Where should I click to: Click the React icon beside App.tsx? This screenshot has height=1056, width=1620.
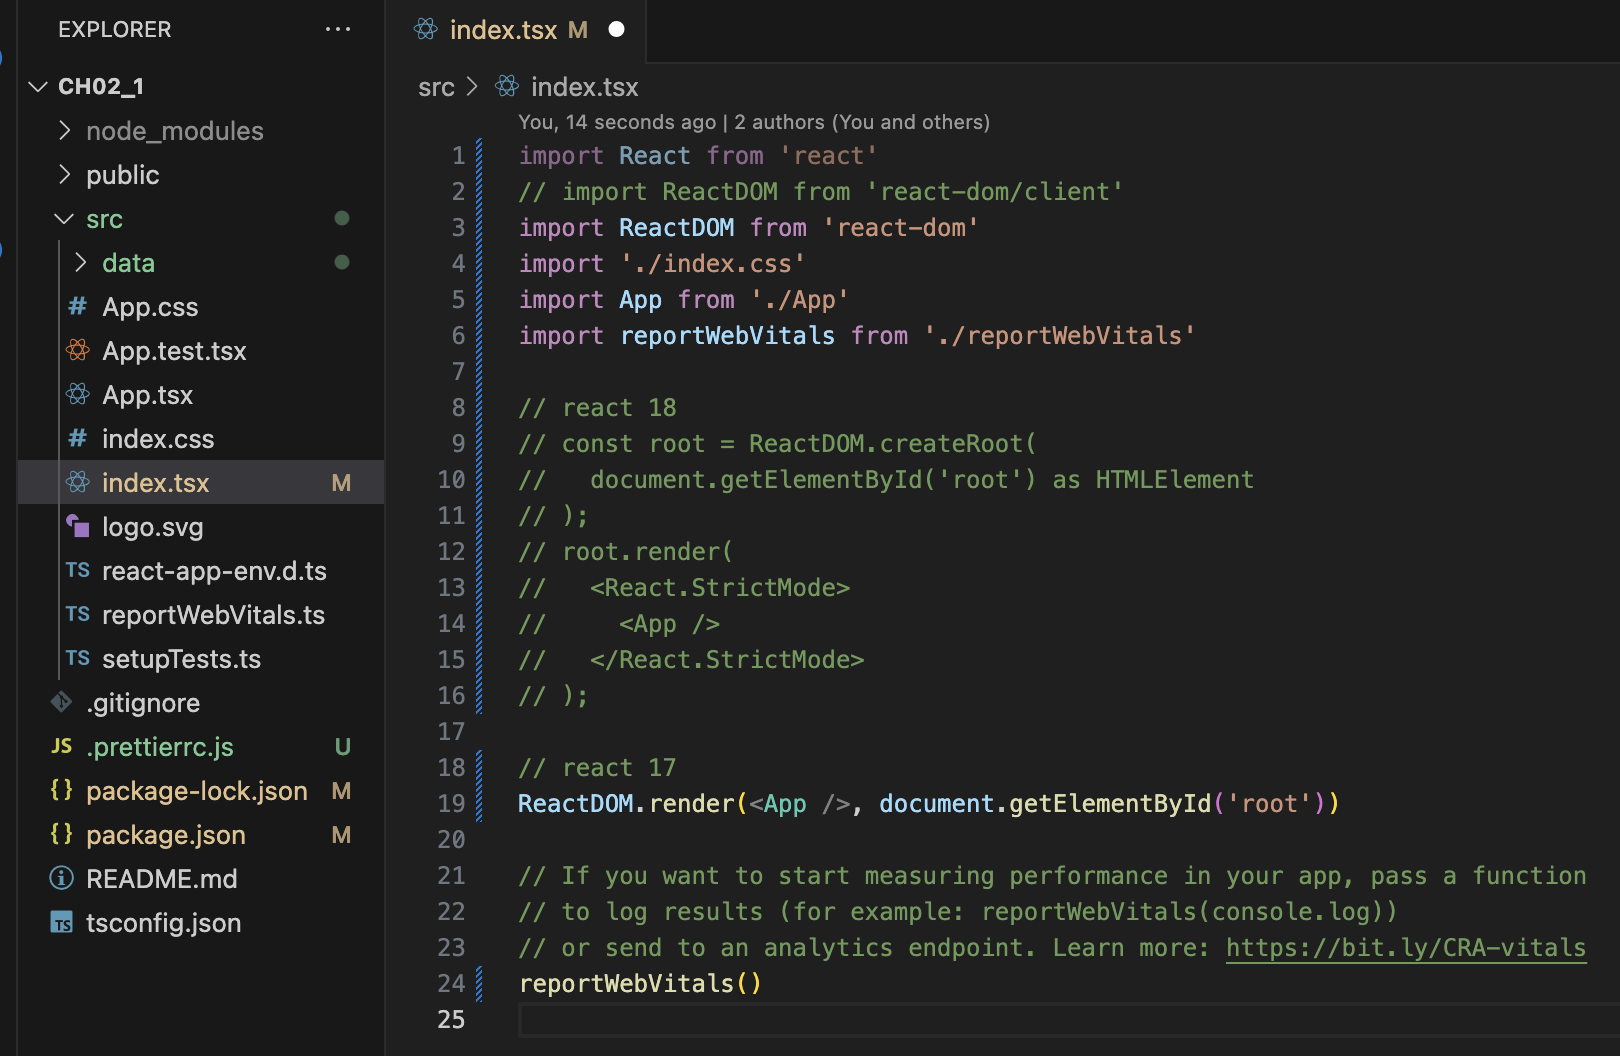click(x=77, y=394)
